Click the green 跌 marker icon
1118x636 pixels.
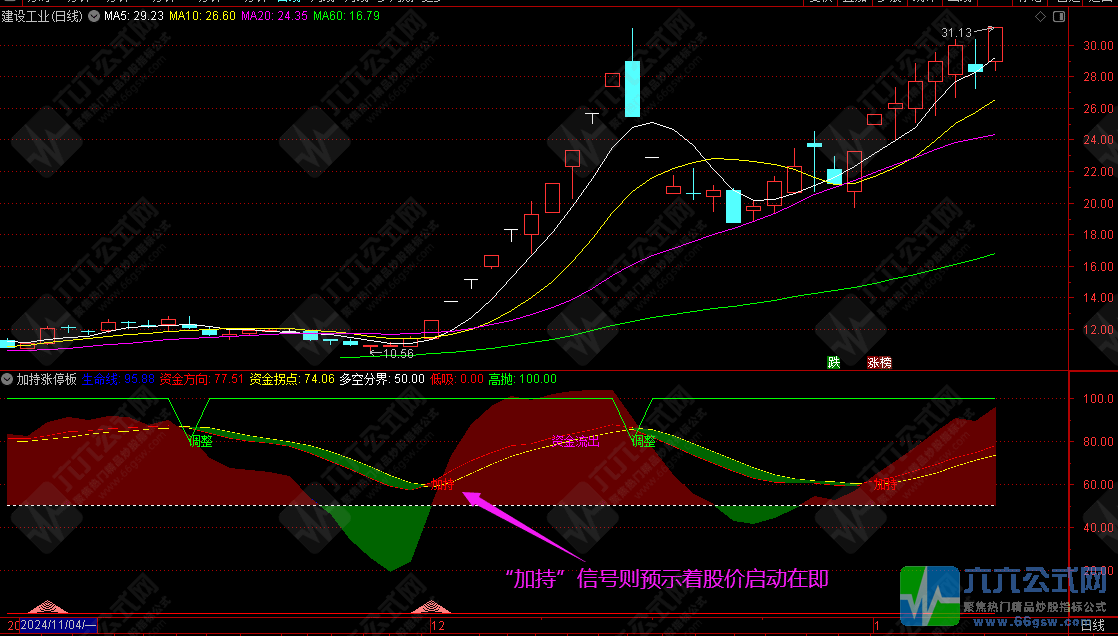[833, 362]
